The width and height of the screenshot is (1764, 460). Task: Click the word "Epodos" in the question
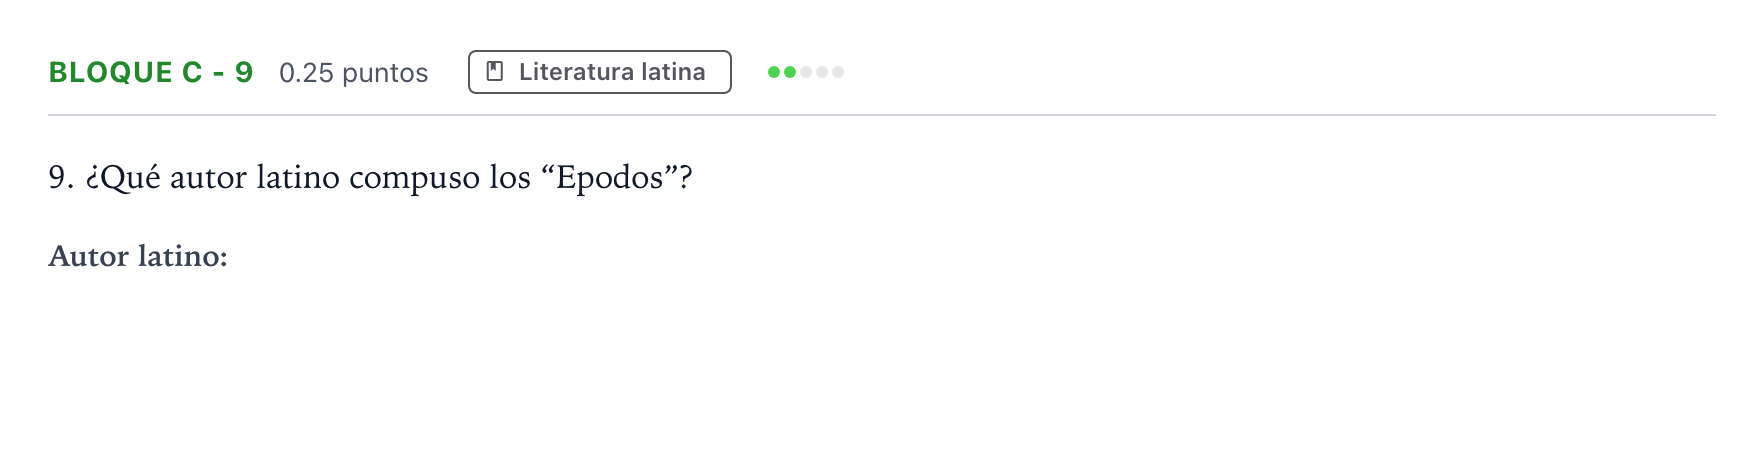tap(610, 178)
